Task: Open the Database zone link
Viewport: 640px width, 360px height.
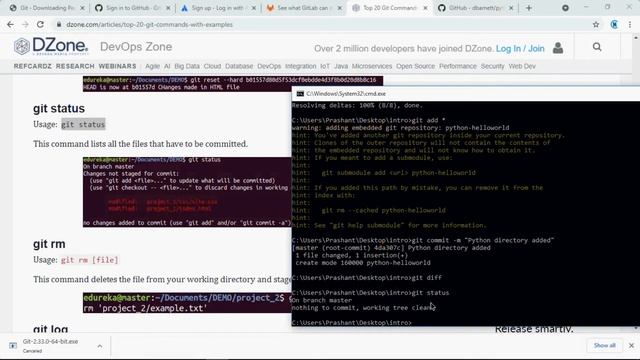Action: (x=239, y=66)
